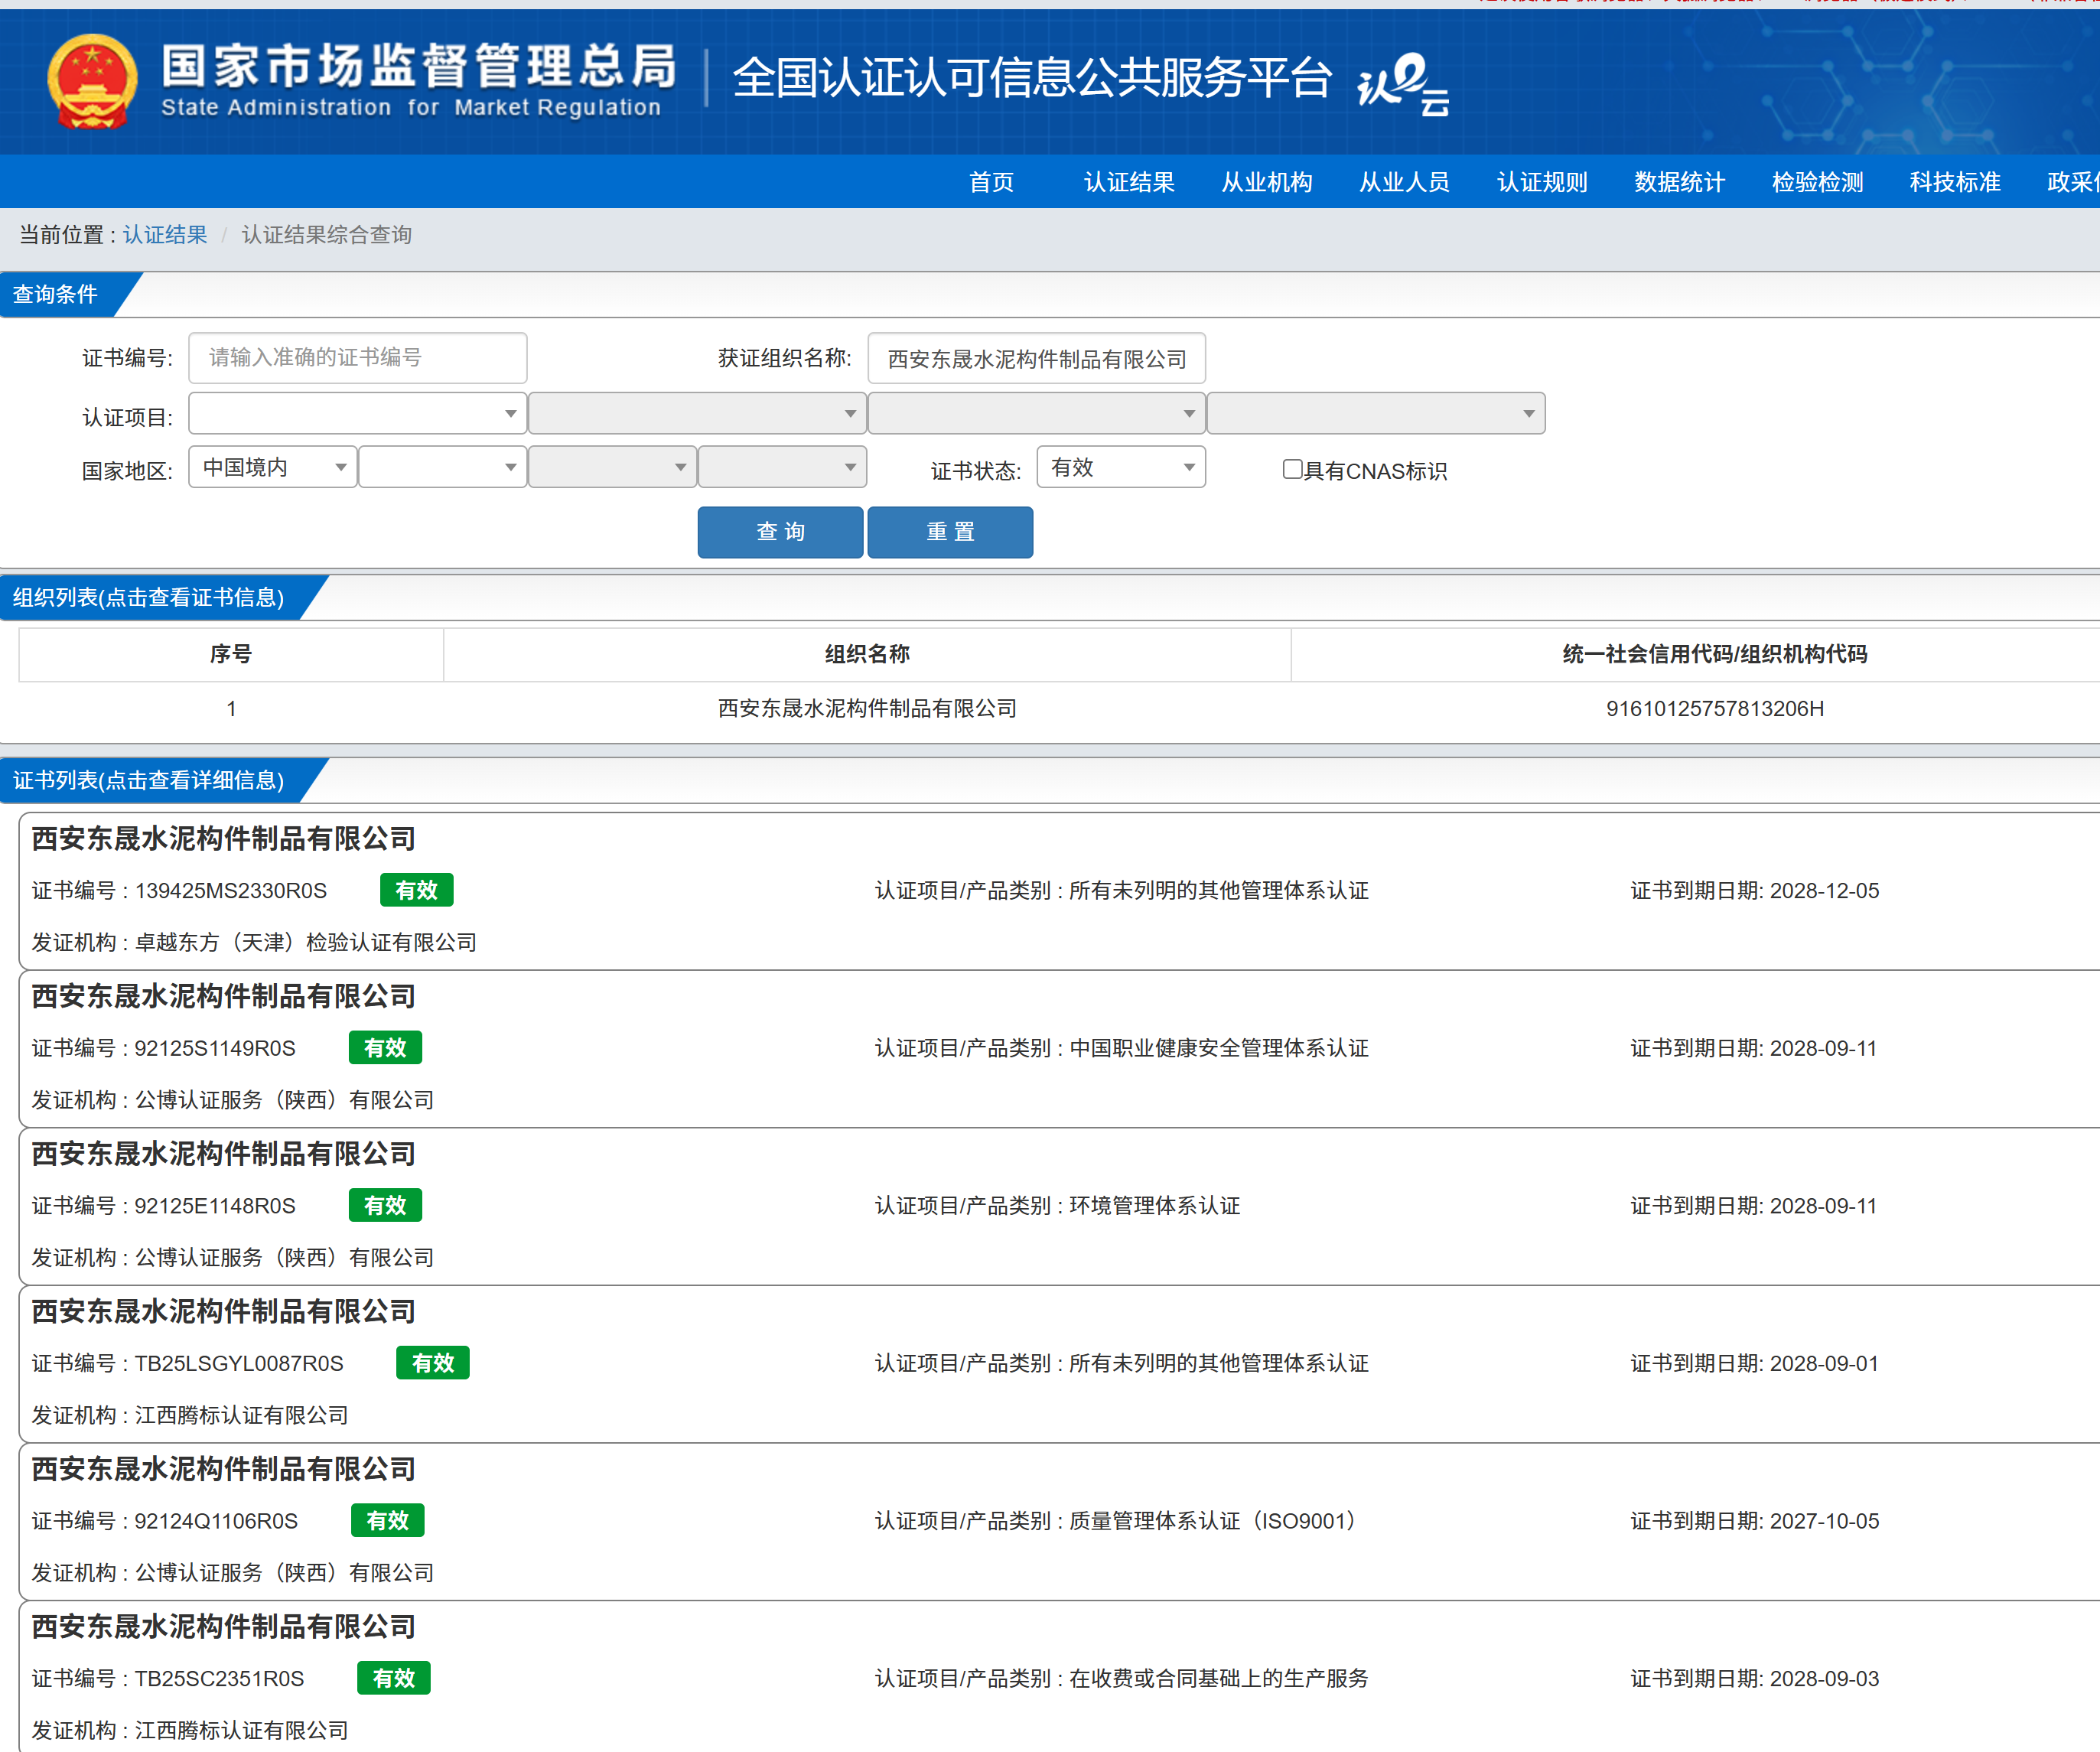This screenshot has height=1752, width=2100.
Task: Expand the 证书状态 dropdown showing 有效
Action: 1121,467
